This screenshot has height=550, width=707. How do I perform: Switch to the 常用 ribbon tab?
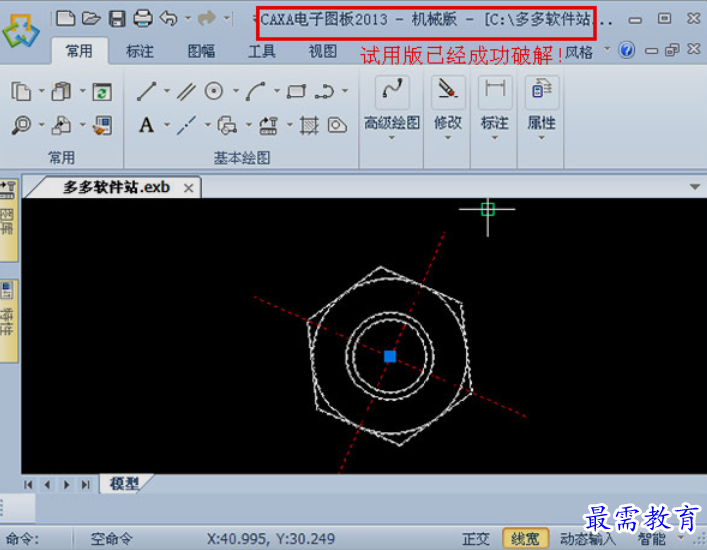point(79,51)
